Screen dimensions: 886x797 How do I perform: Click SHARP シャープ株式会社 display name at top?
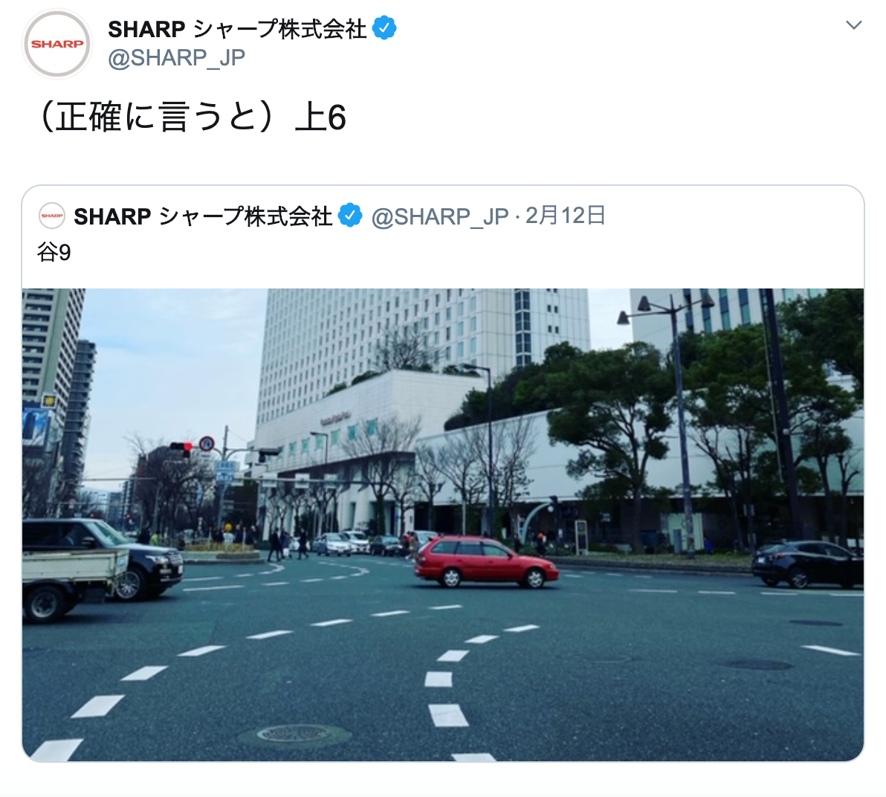click(237, 29)
